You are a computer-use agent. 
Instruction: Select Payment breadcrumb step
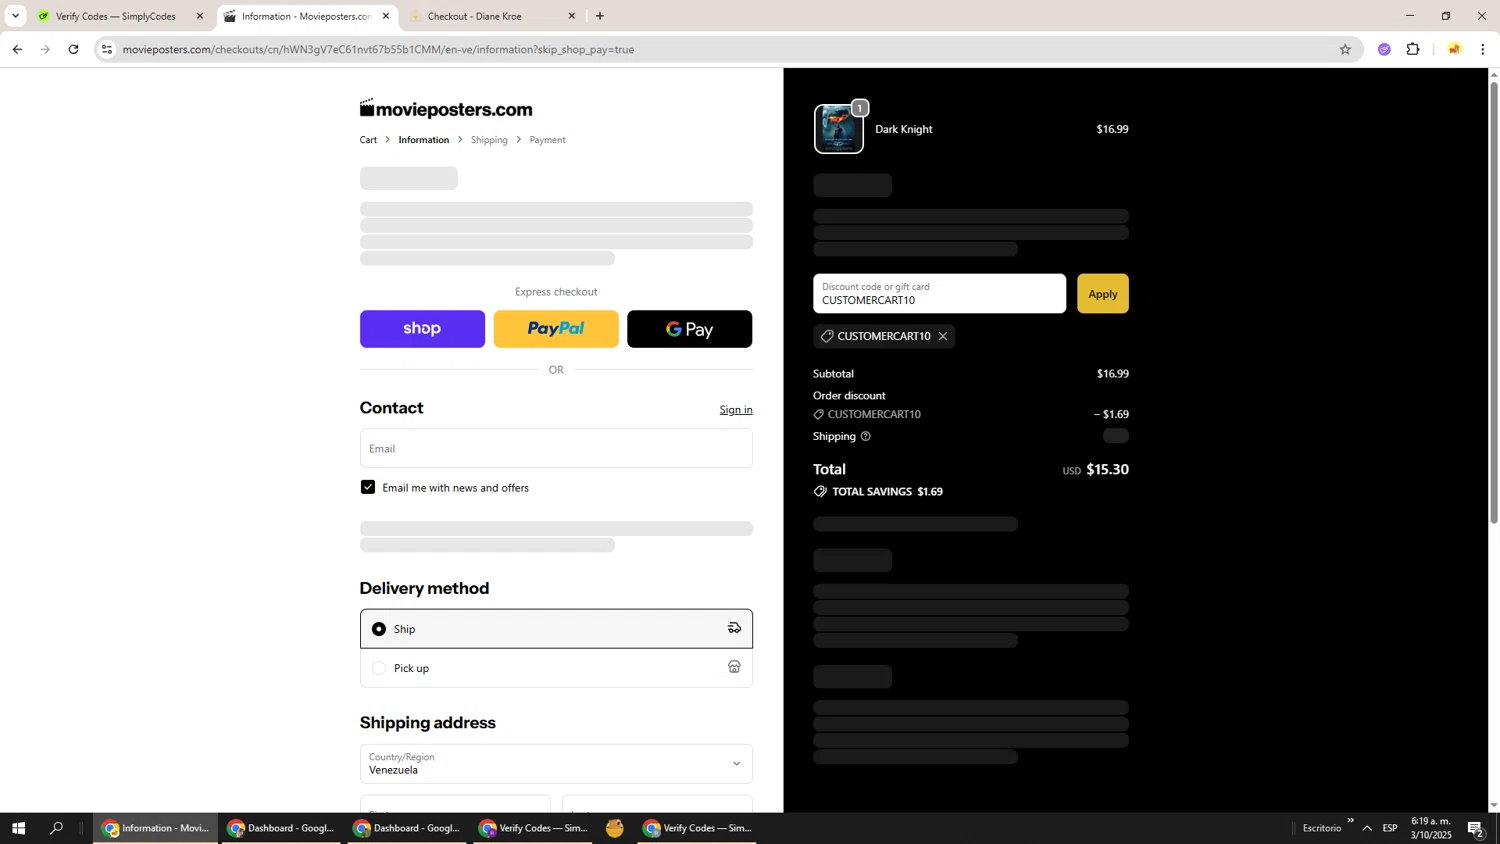547,140
